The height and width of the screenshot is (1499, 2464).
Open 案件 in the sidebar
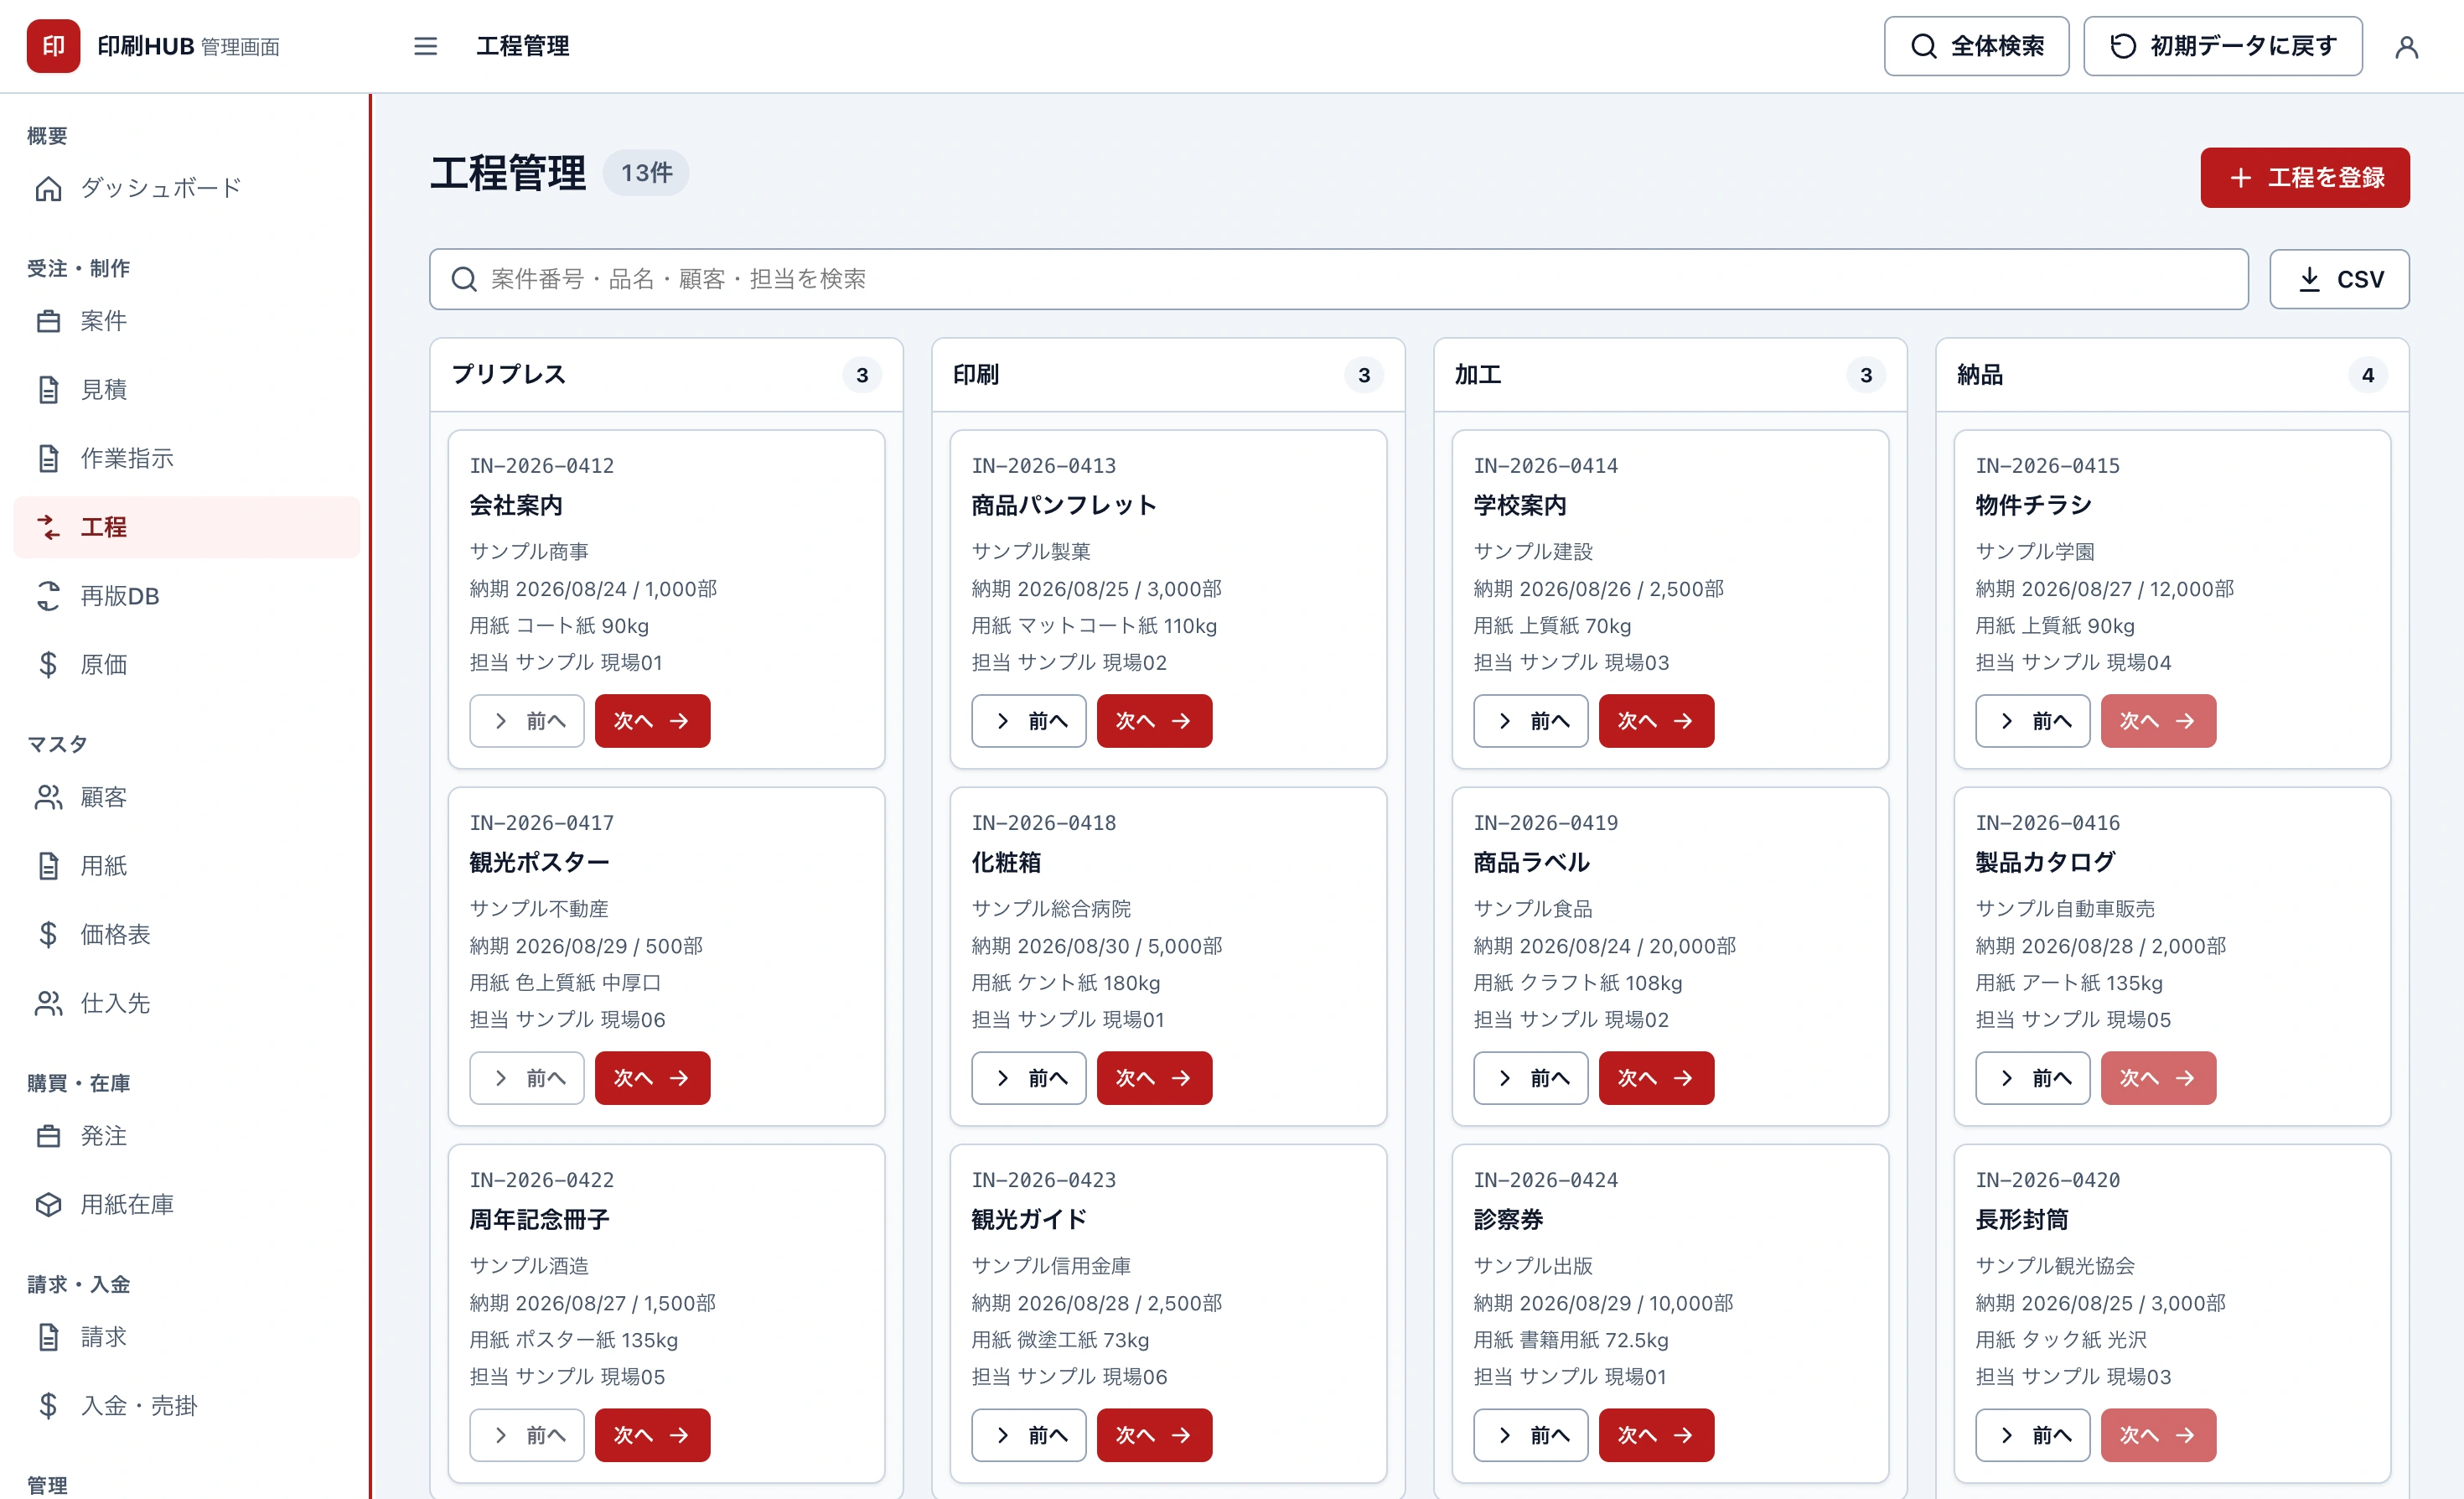pos(186,321)
